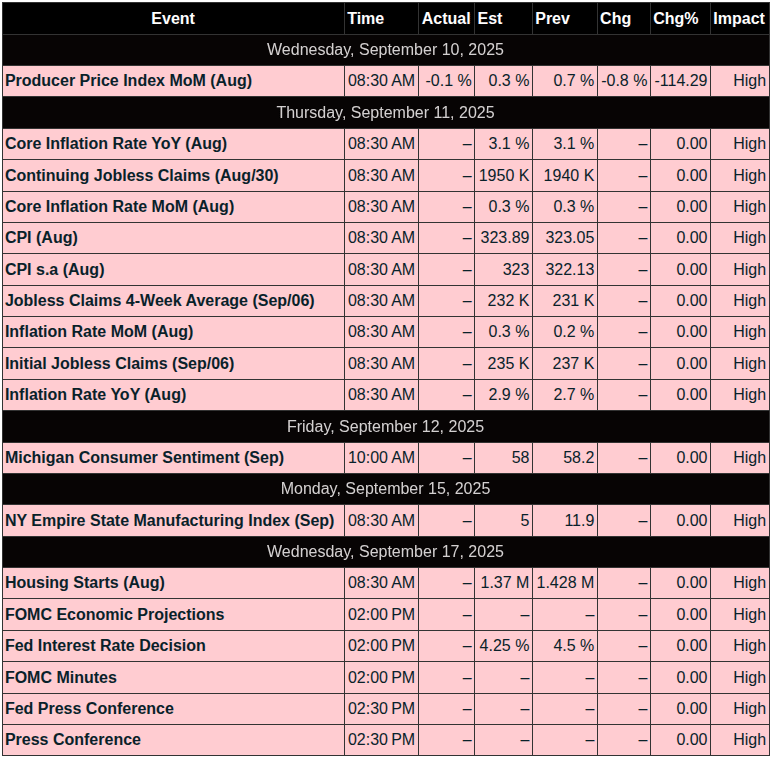
Task: Click the Chg column header
Action: pyautogui.click(x=624, y=18)
